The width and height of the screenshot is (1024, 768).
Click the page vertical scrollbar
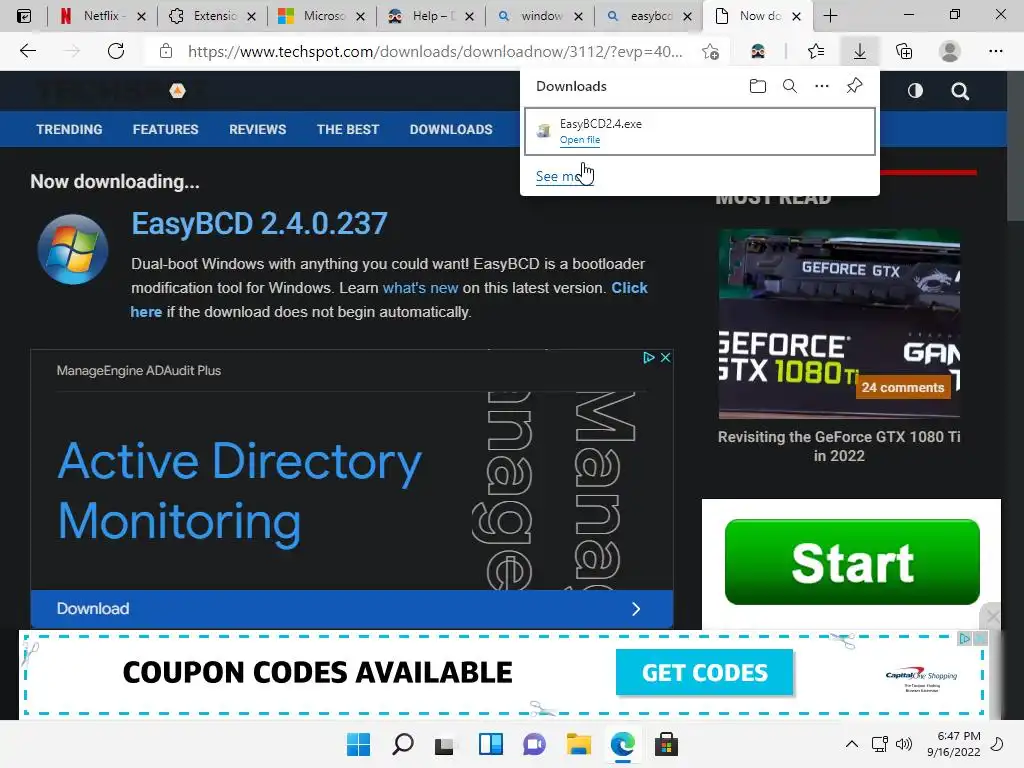[1016, 148]
